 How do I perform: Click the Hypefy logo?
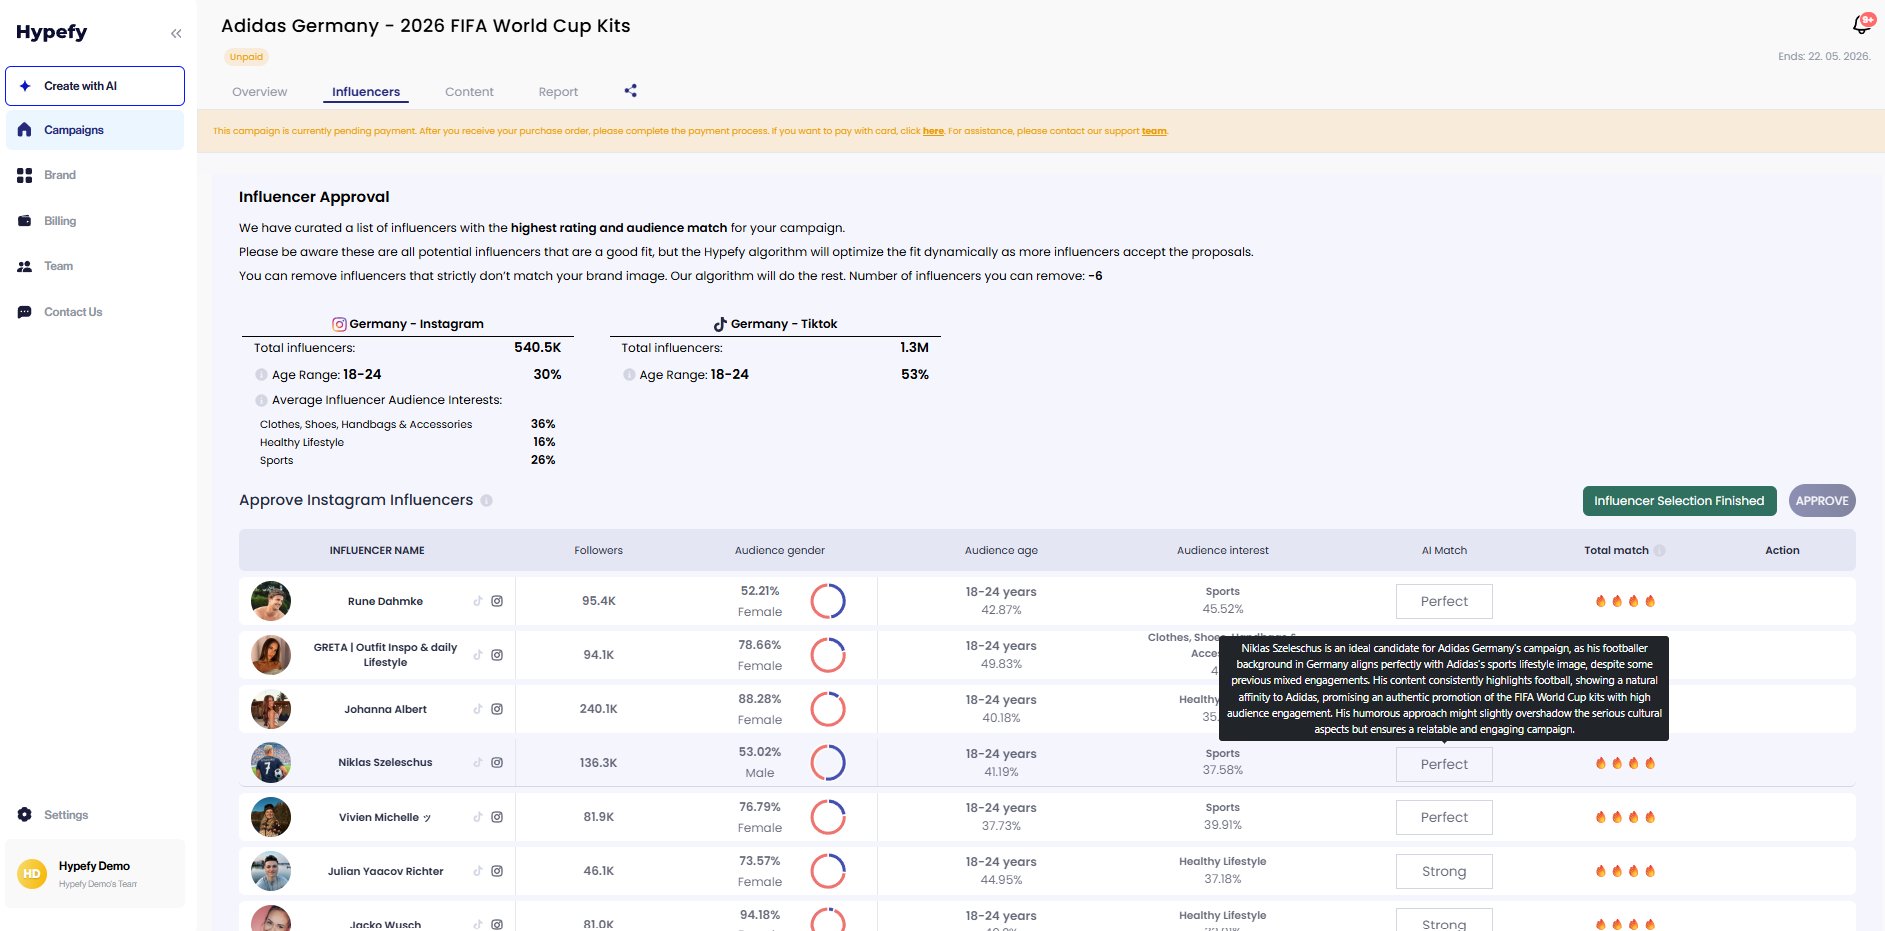click(x=52, y=32)
